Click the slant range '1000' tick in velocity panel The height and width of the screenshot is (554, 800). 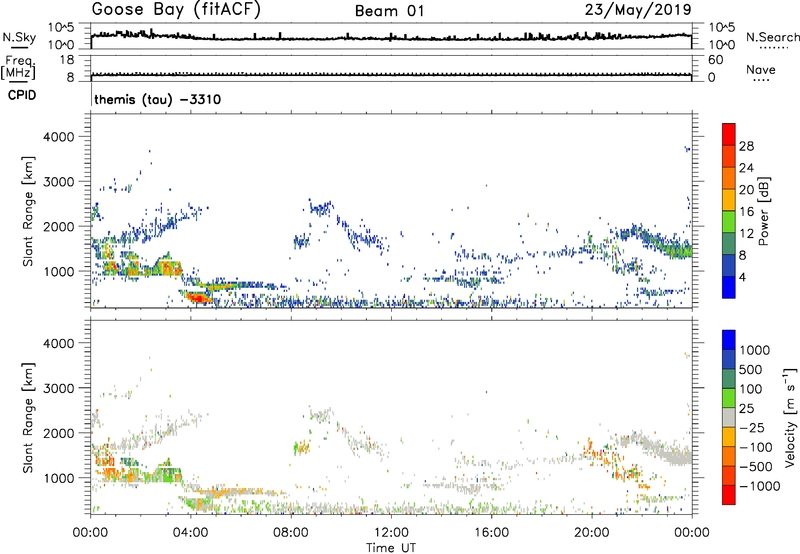(x=58, y=478)
